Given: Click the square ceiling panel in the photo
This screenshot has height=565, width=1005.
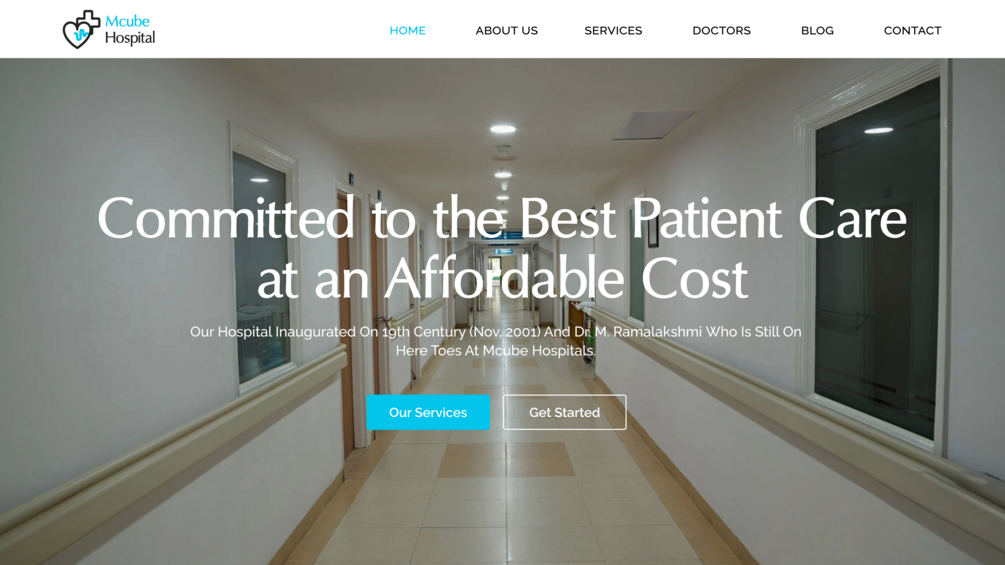Looking at the screenshot, I should [x=654, y=125].
